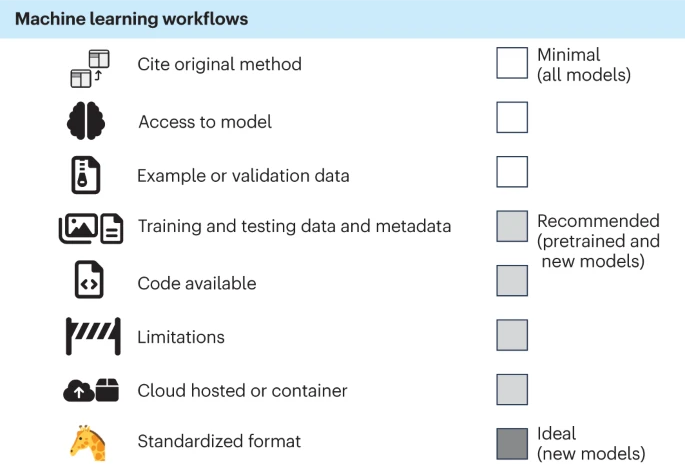
Task: Click the Minimal (all models) label
Action: [x=583, y=65]
